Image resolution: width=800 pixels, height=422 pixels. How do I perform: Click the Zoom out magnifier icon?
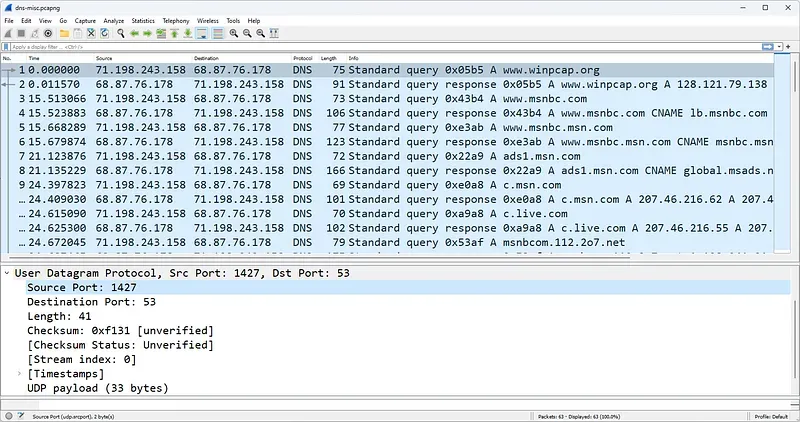[247, 33]
